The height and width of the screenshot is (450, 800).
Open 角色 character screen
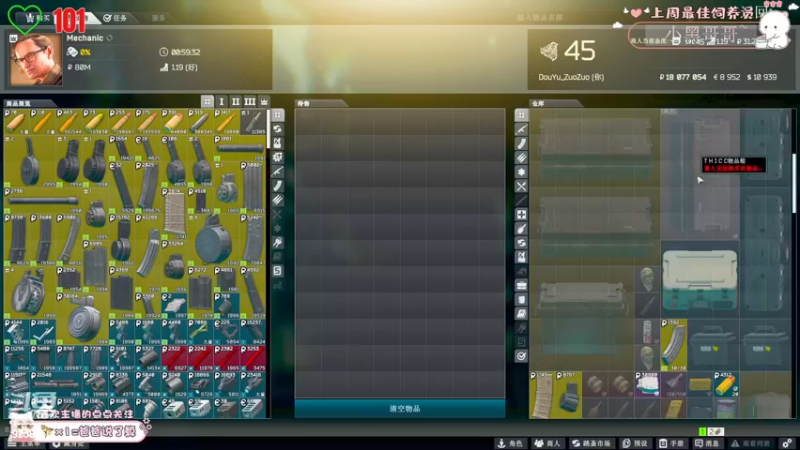511,443
